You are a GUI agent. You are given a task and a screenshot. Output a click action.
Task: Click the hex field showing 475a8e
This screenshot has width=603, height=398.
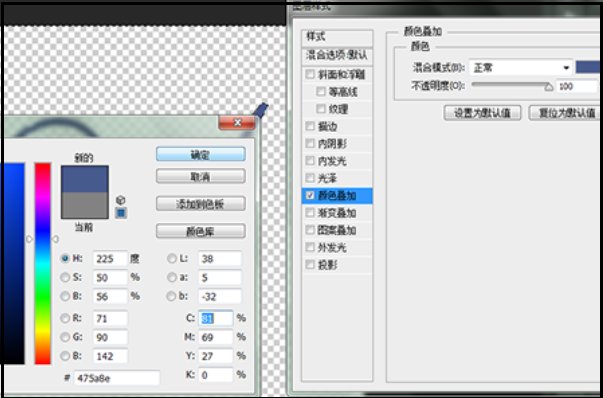(x=117, y=378)
